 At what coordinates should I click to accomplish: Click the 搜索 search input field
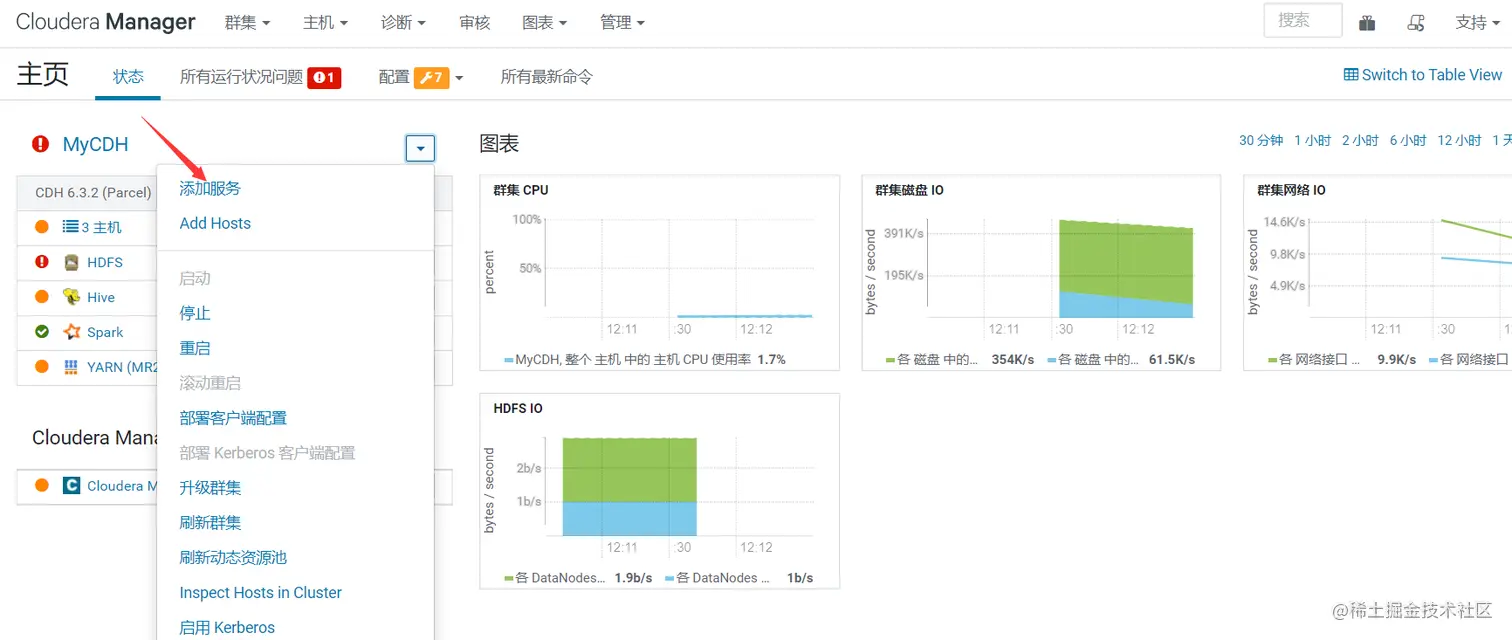[1303, 21]
